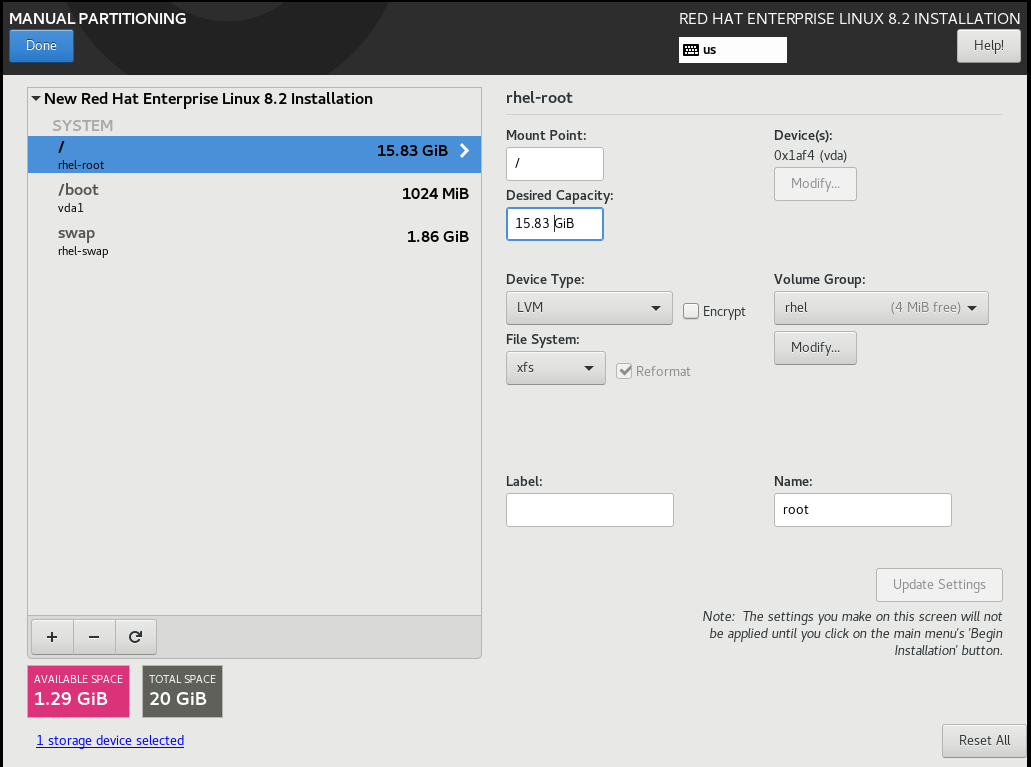1031x767 pixels.
Task: Focus the Desired Capacity input field
Action: [x=555, y=224]
